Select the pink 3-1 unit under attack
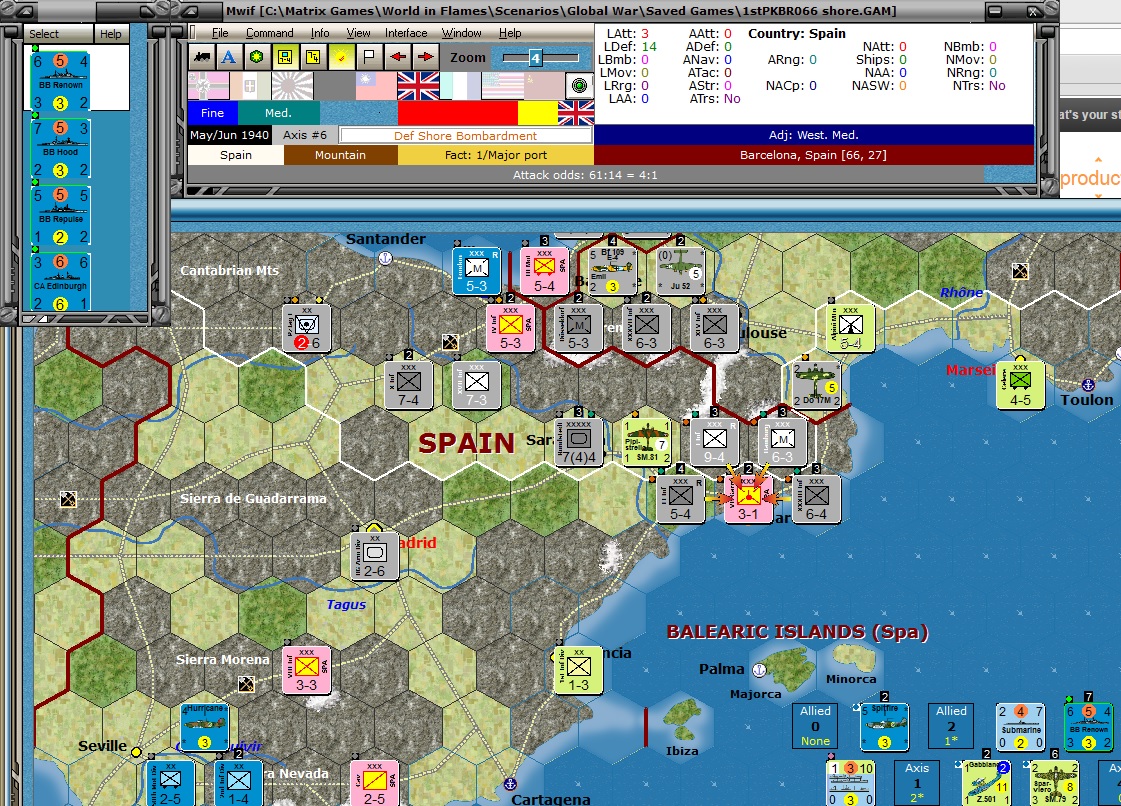The image size is (1121, 806). 748,498
